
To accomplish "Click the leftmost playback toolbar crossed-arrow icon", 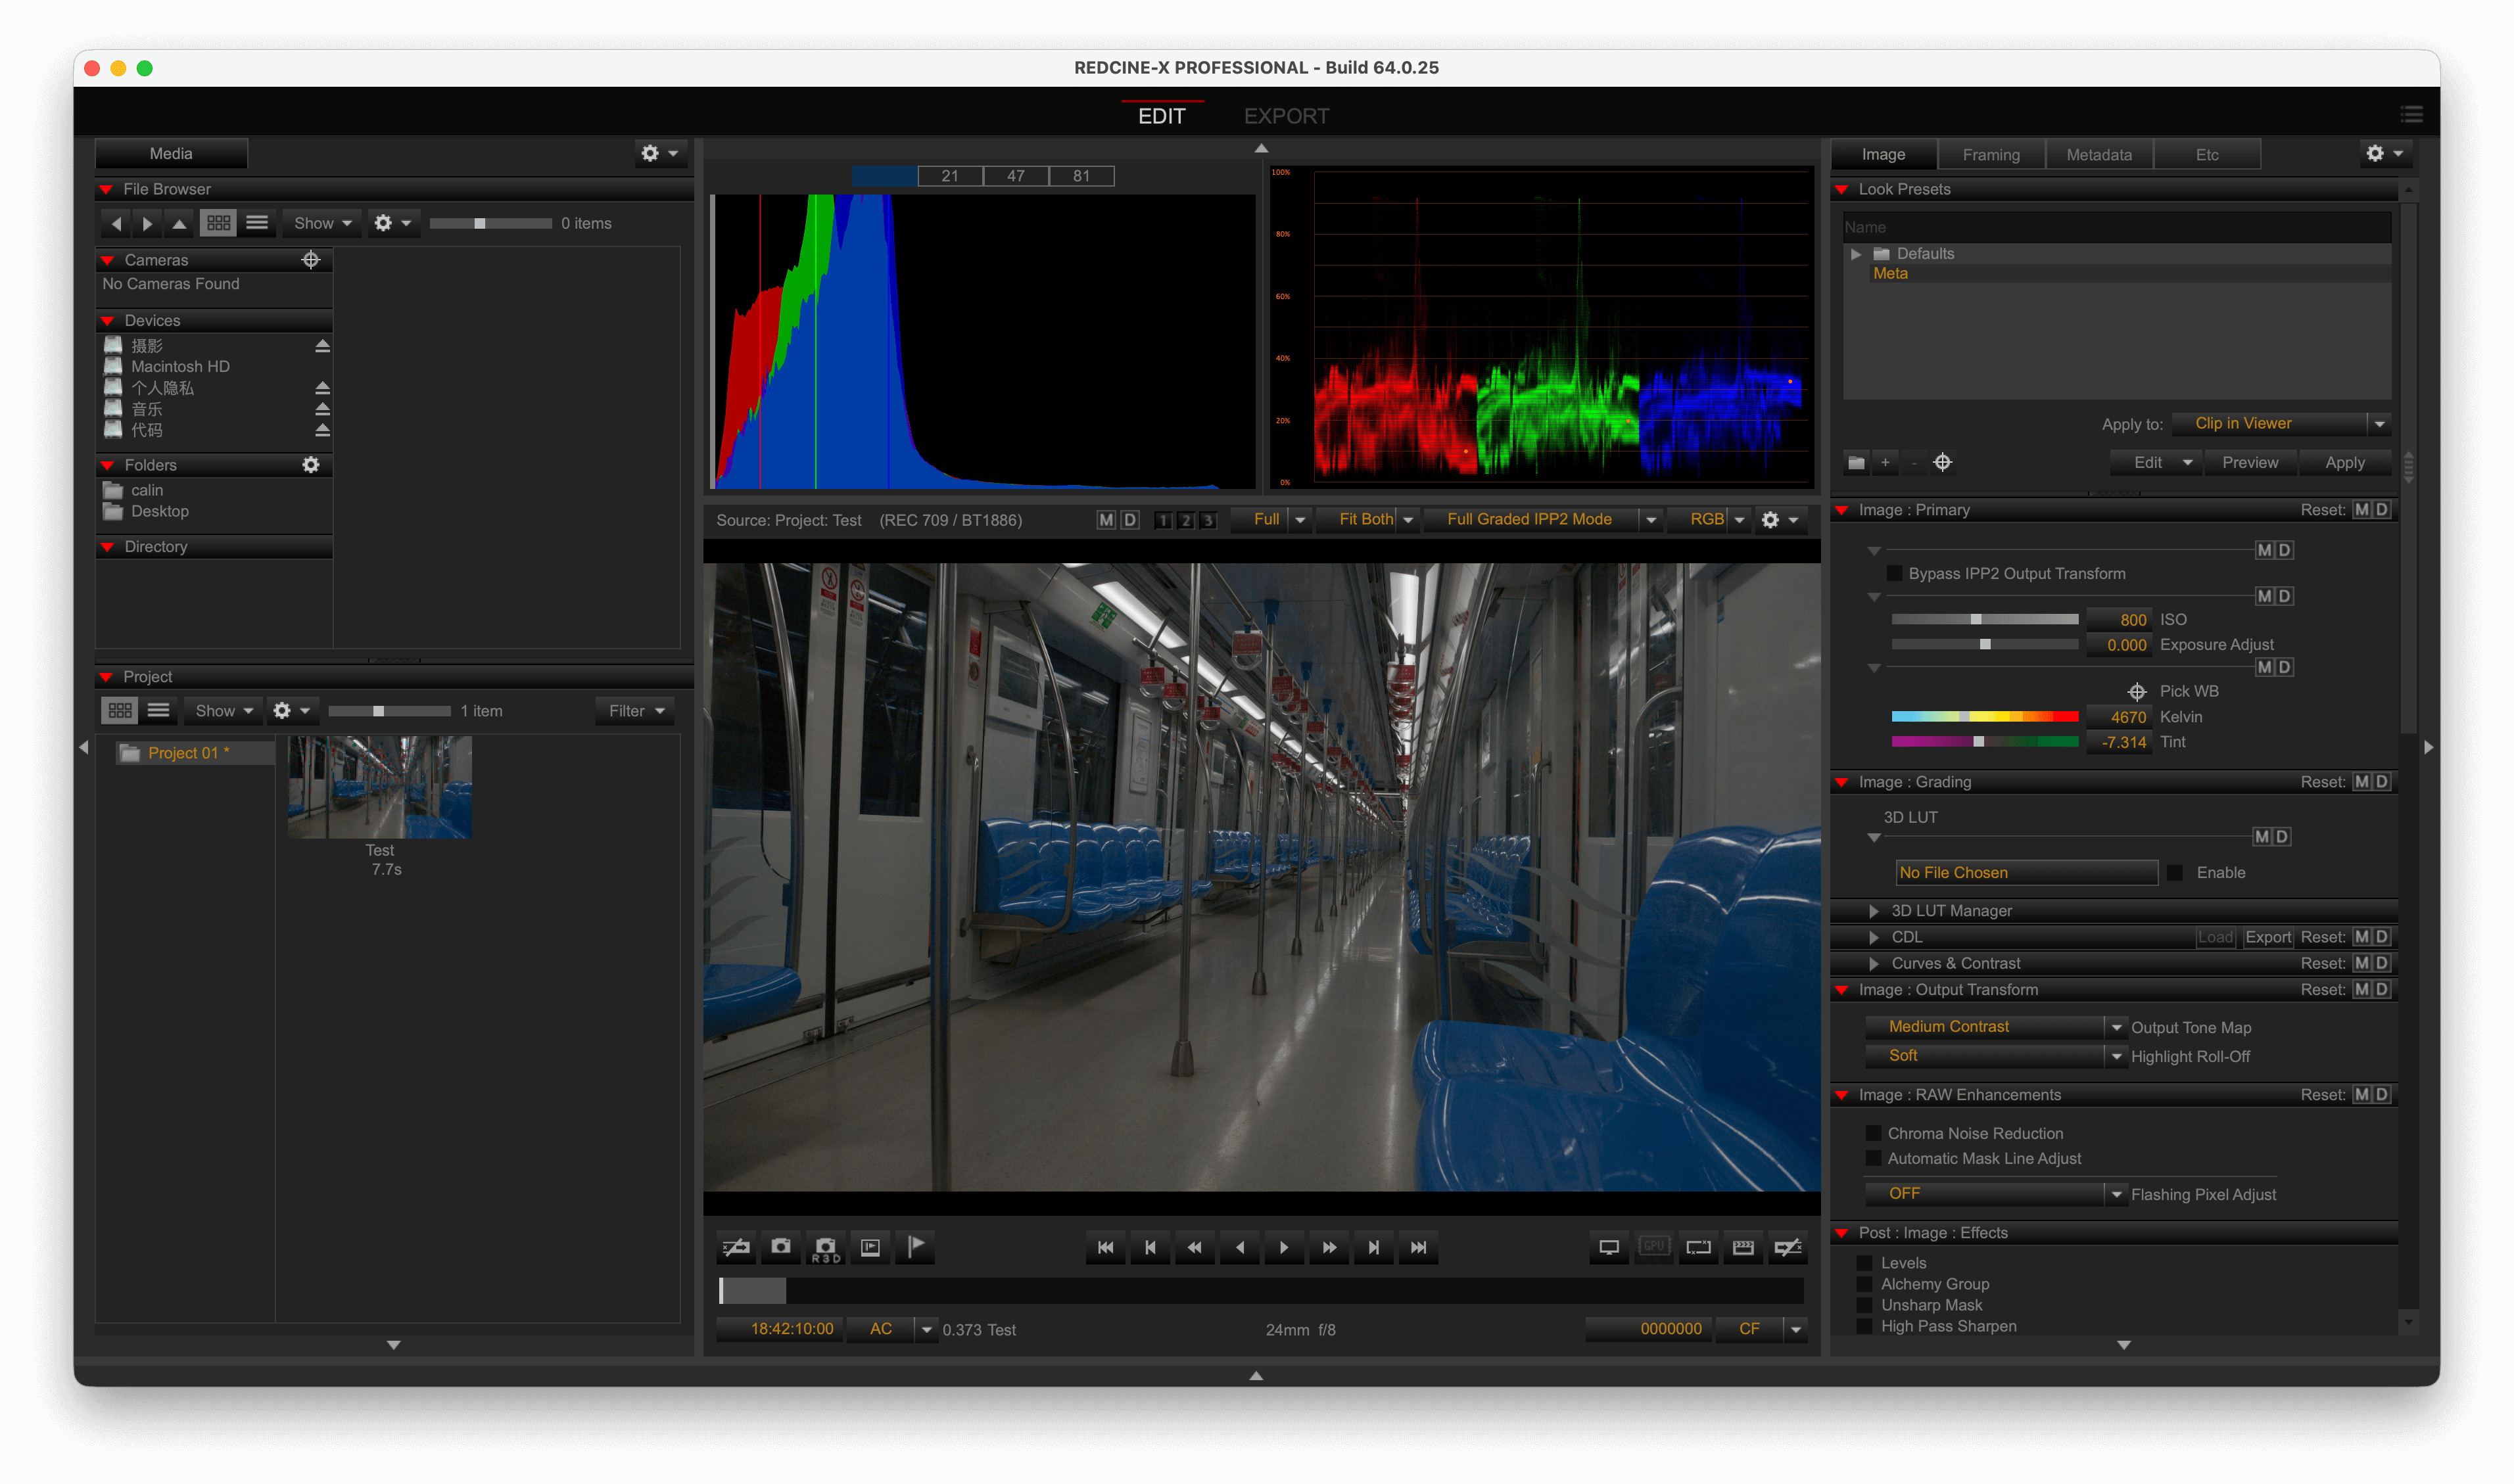I will [737, 1247].
